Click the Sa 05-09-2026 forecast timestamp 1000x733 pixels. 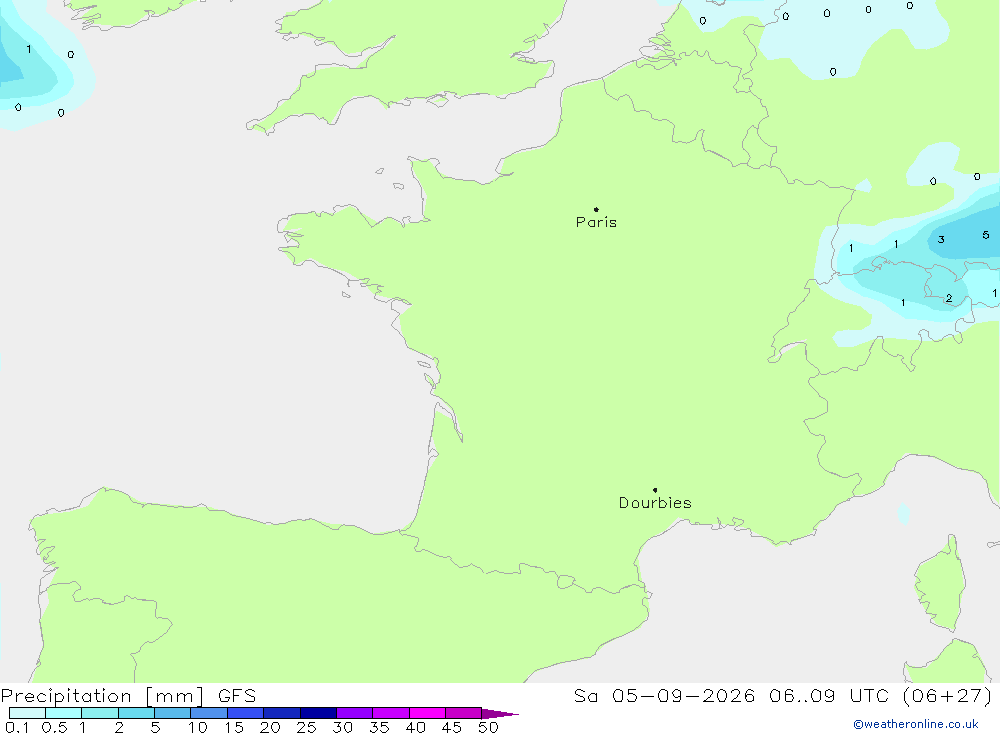(783, 695)
